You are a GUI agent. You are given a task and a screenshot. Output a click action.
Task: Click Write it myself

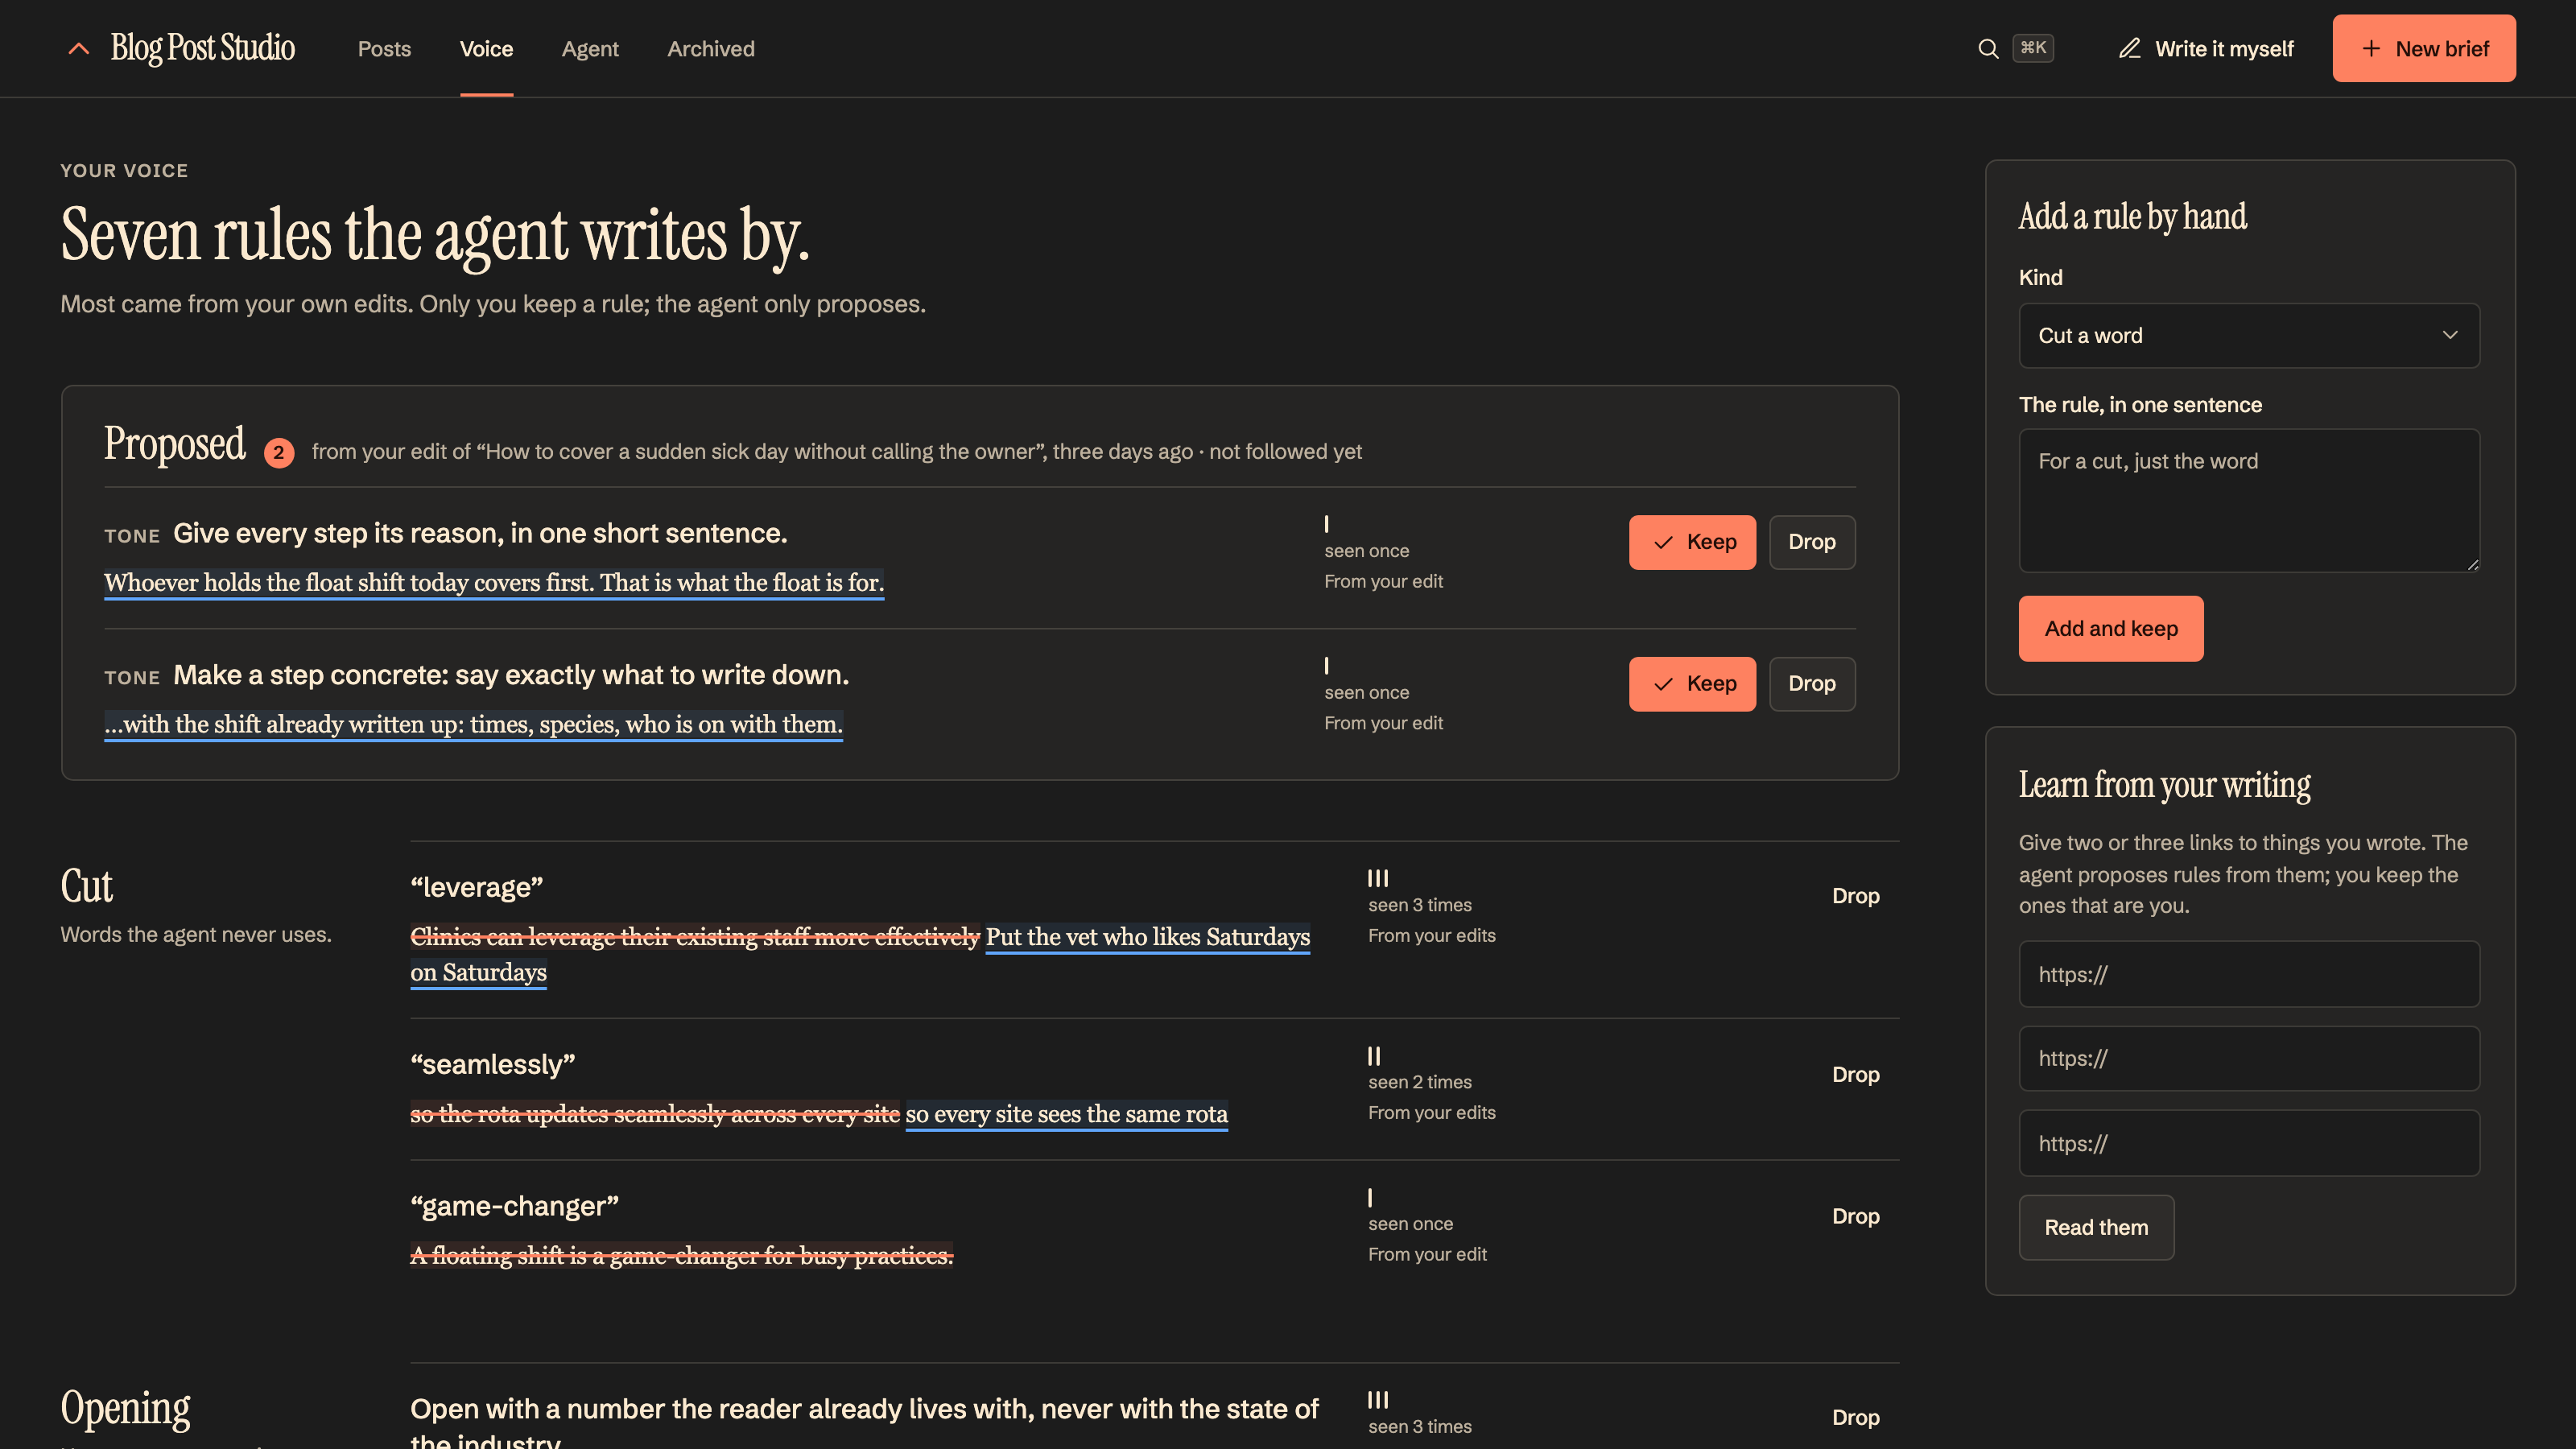pos(2206,48)
